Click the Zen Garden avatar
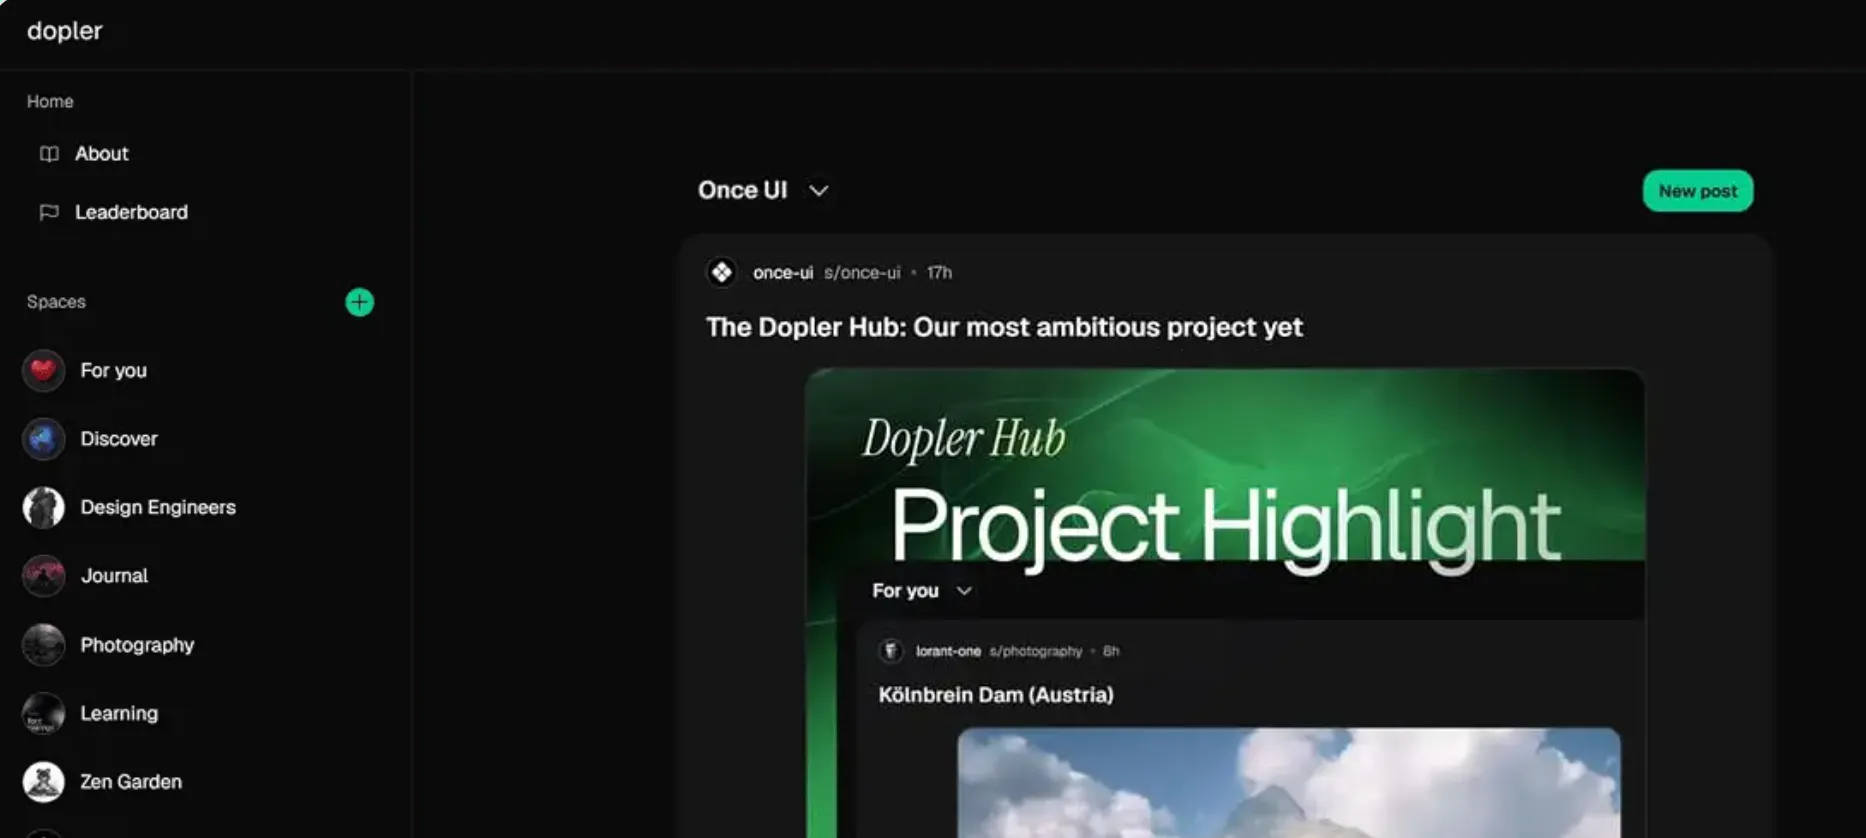Screen dimensions: 1866x838 pyautogui.click(x=43, y=782)
